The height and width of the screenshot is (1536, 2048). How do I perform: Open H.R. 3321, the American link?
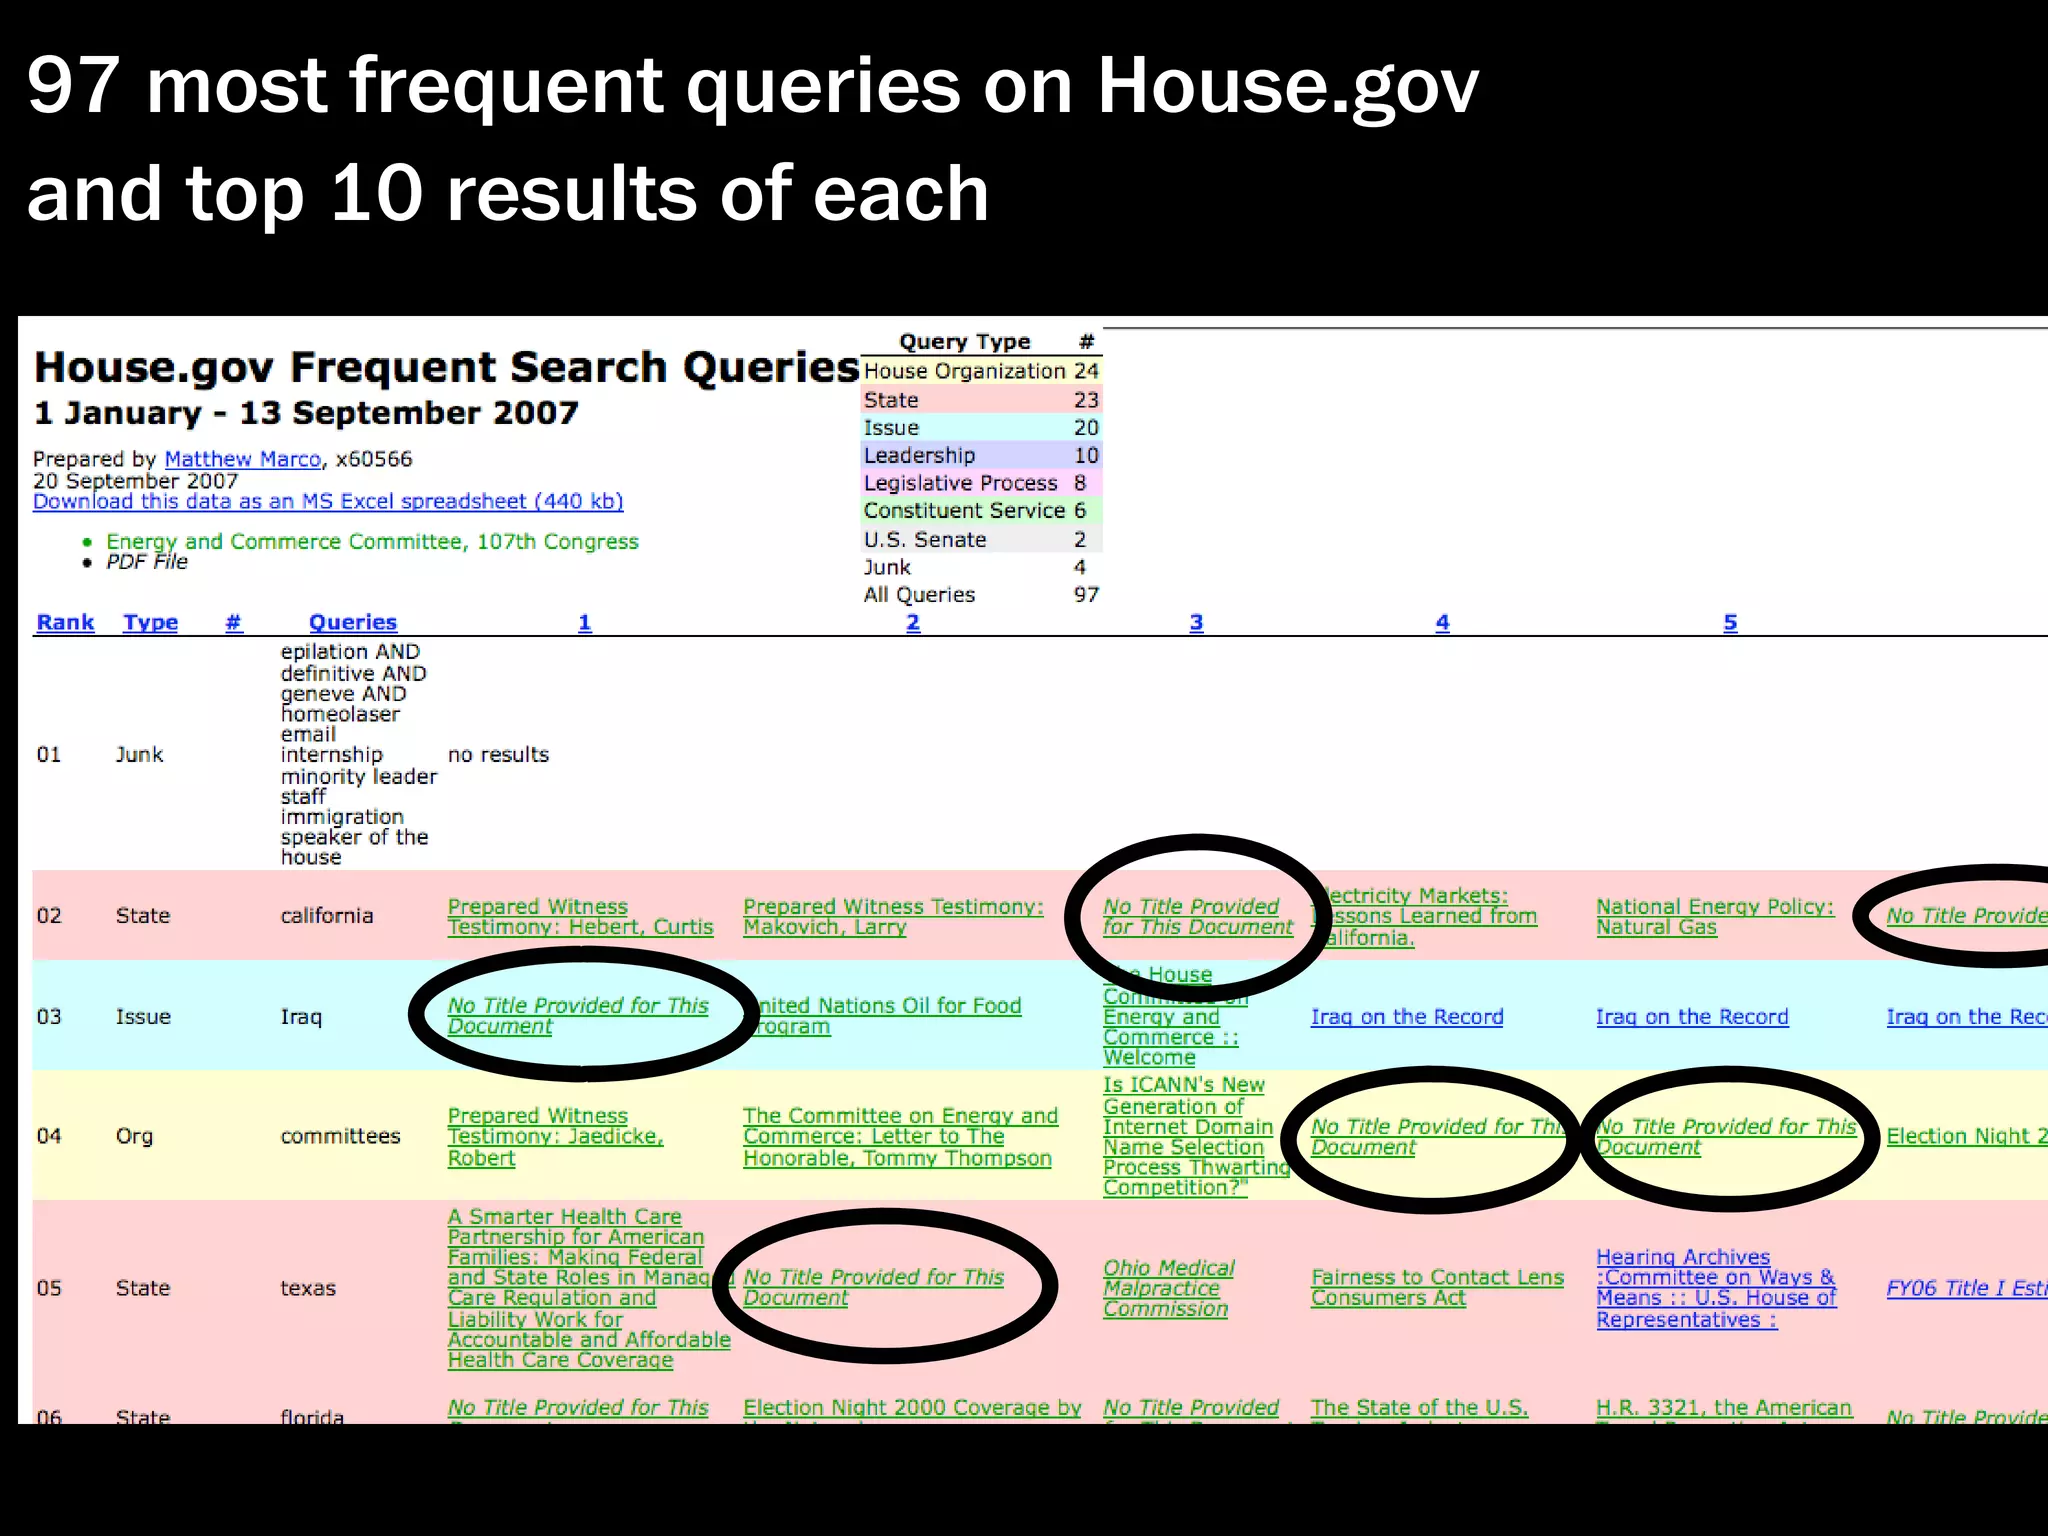pos(1724,1407)
